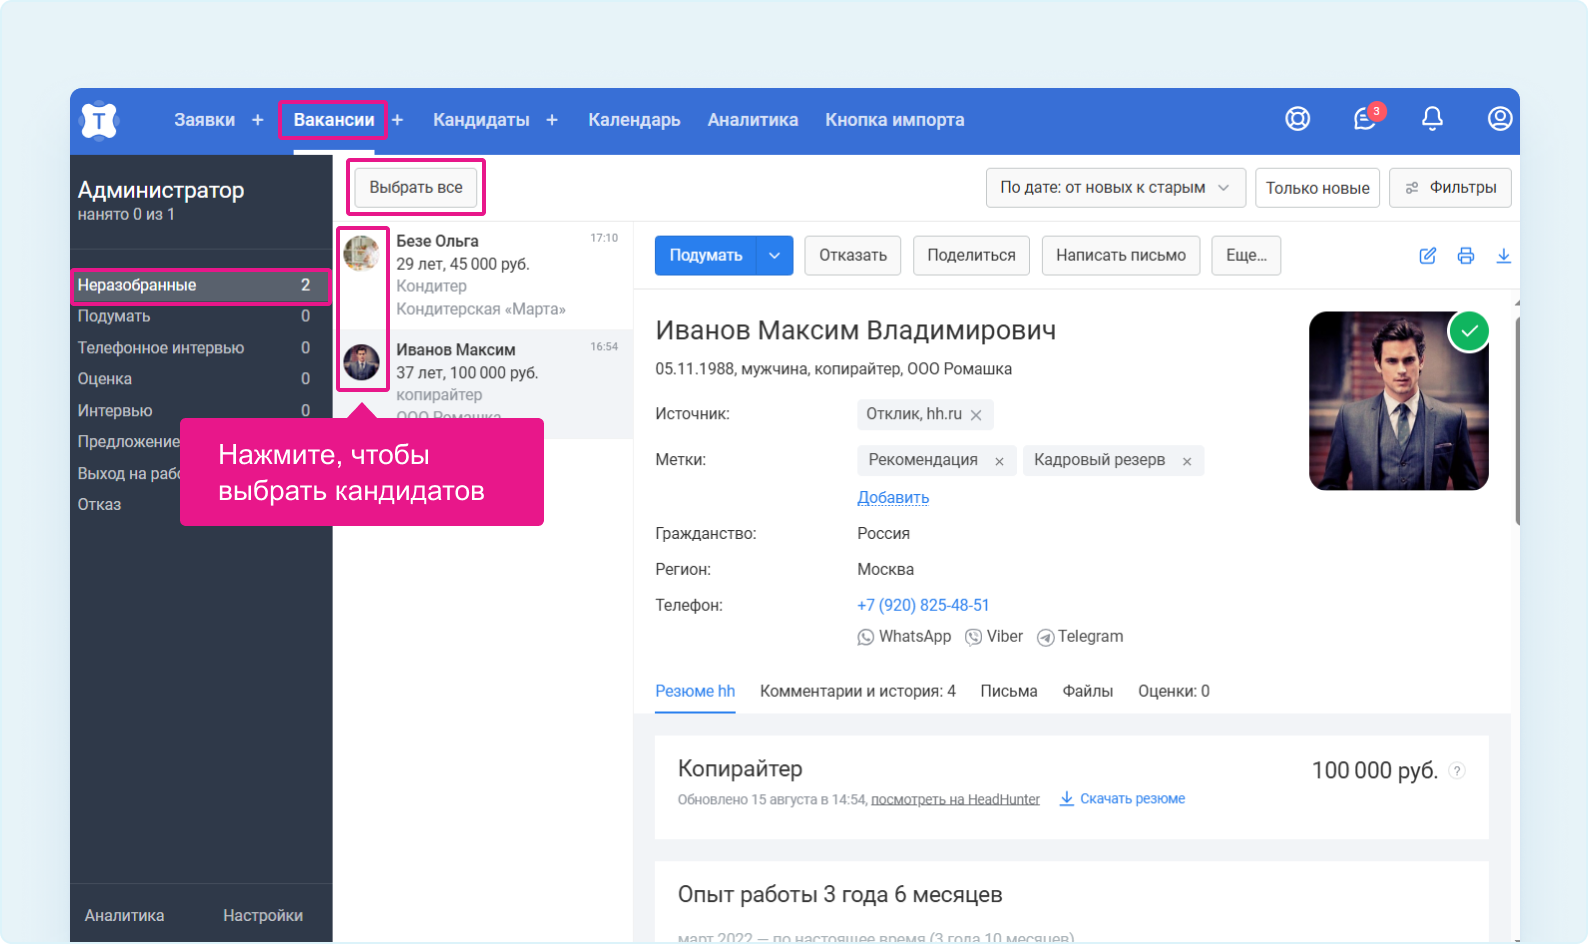
Task: Open the notifications bell
Action: [1432, 119]
